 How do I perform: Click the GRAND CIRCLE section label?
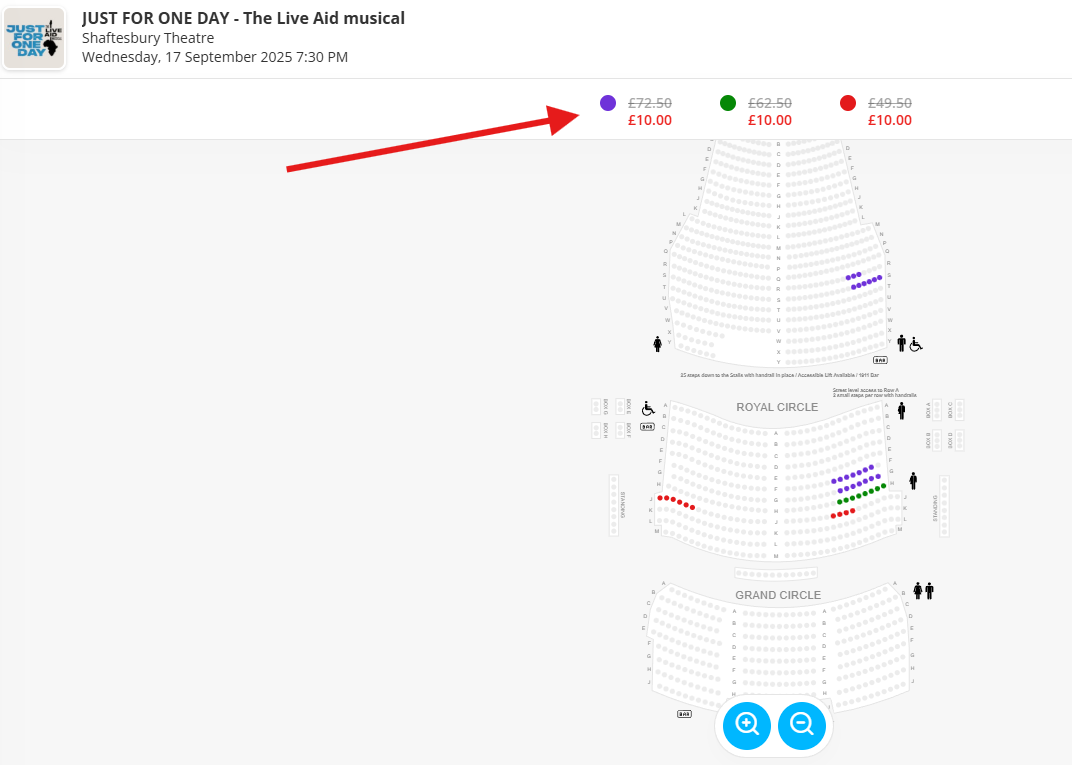(x=778, y=595)
